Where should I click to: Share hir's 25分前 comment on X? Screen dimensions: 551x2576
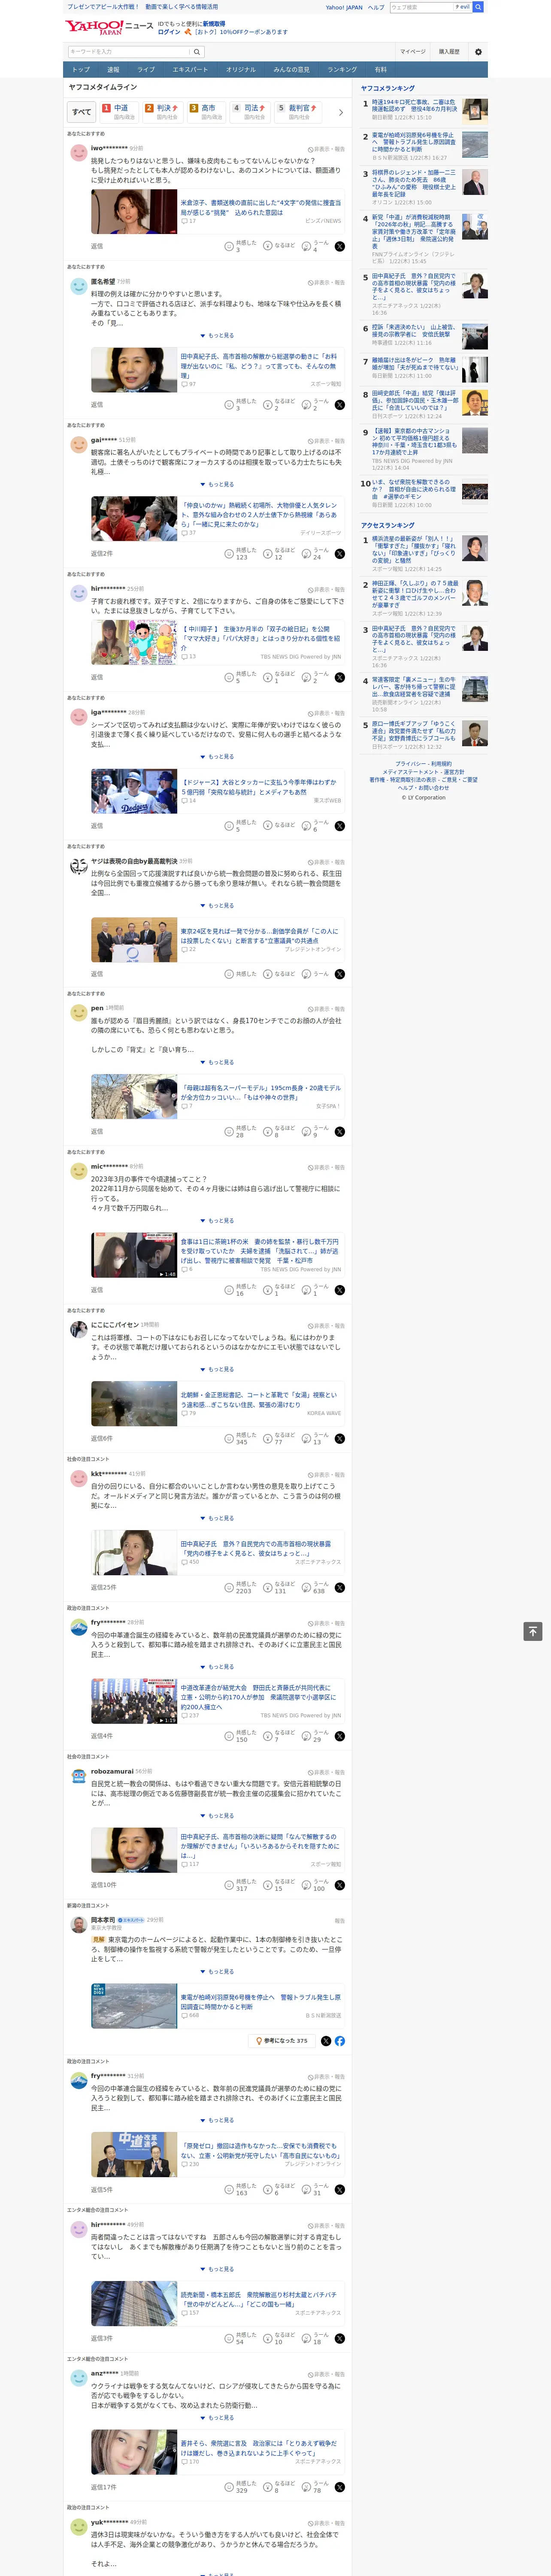coord(340,677)
